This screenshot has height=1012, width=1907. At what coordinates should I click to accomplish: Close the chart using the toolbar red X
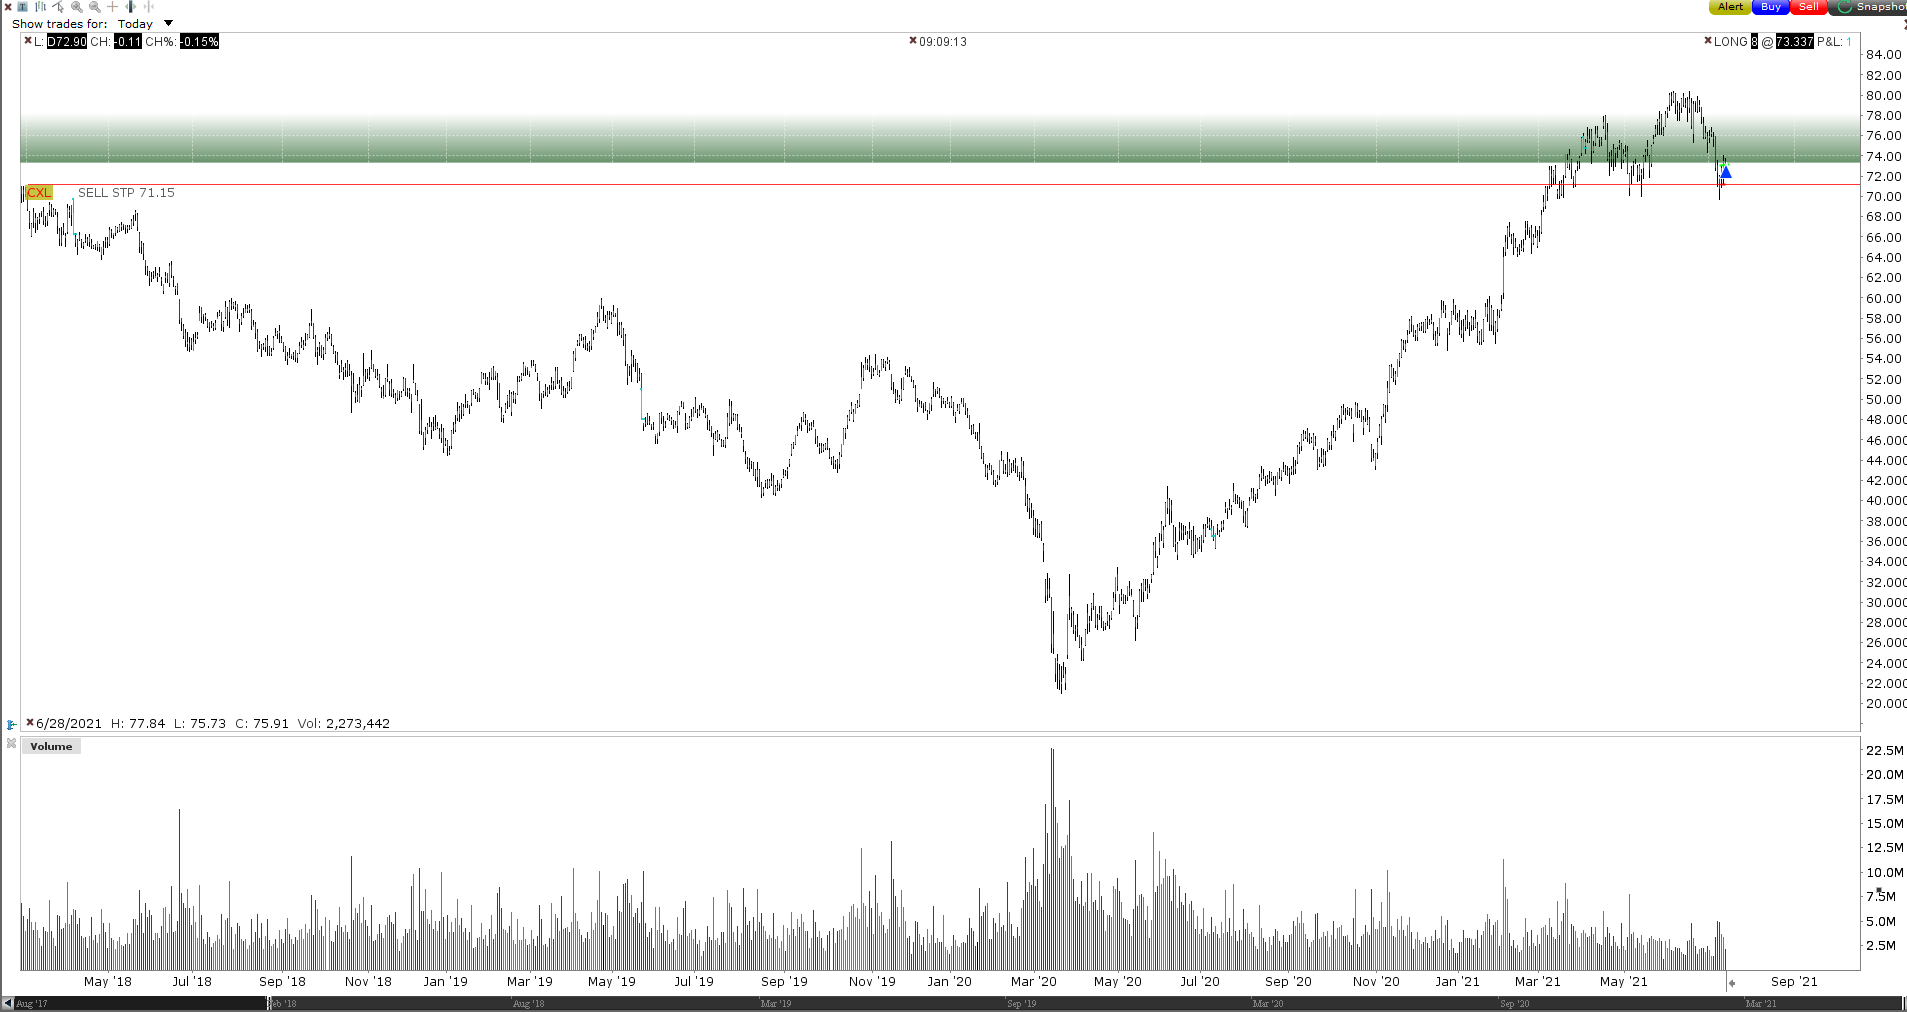[7, 7]
